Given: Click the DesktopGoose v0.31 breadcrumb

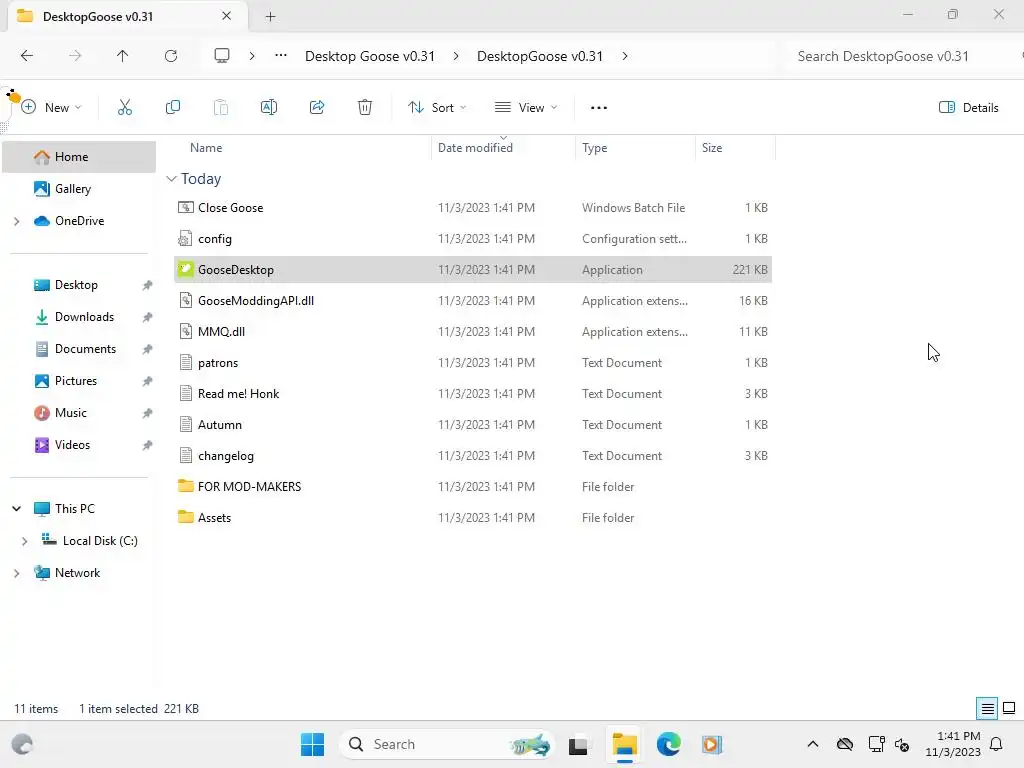Looking at the screenshot, I should coord(540,56).
